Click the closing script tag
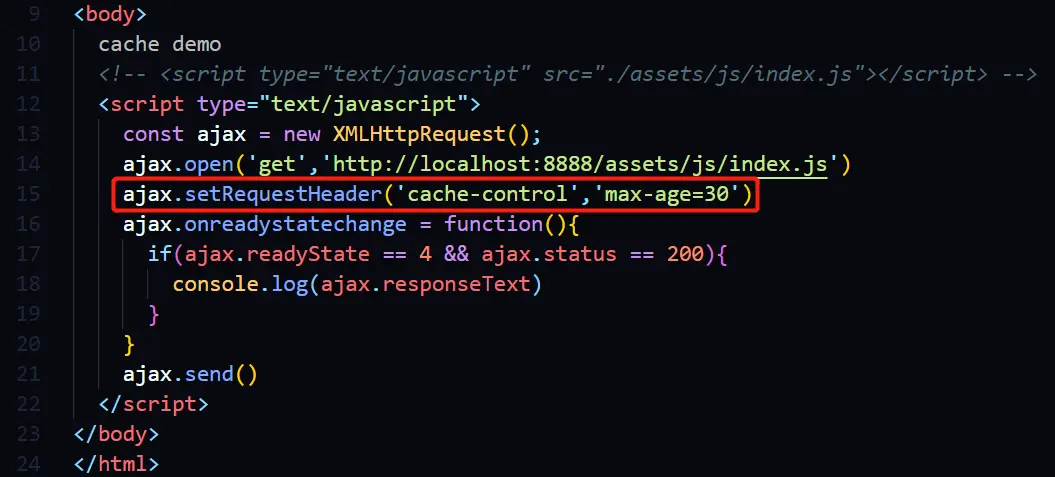Screen dimensions: 1055x477 point(153,404)
